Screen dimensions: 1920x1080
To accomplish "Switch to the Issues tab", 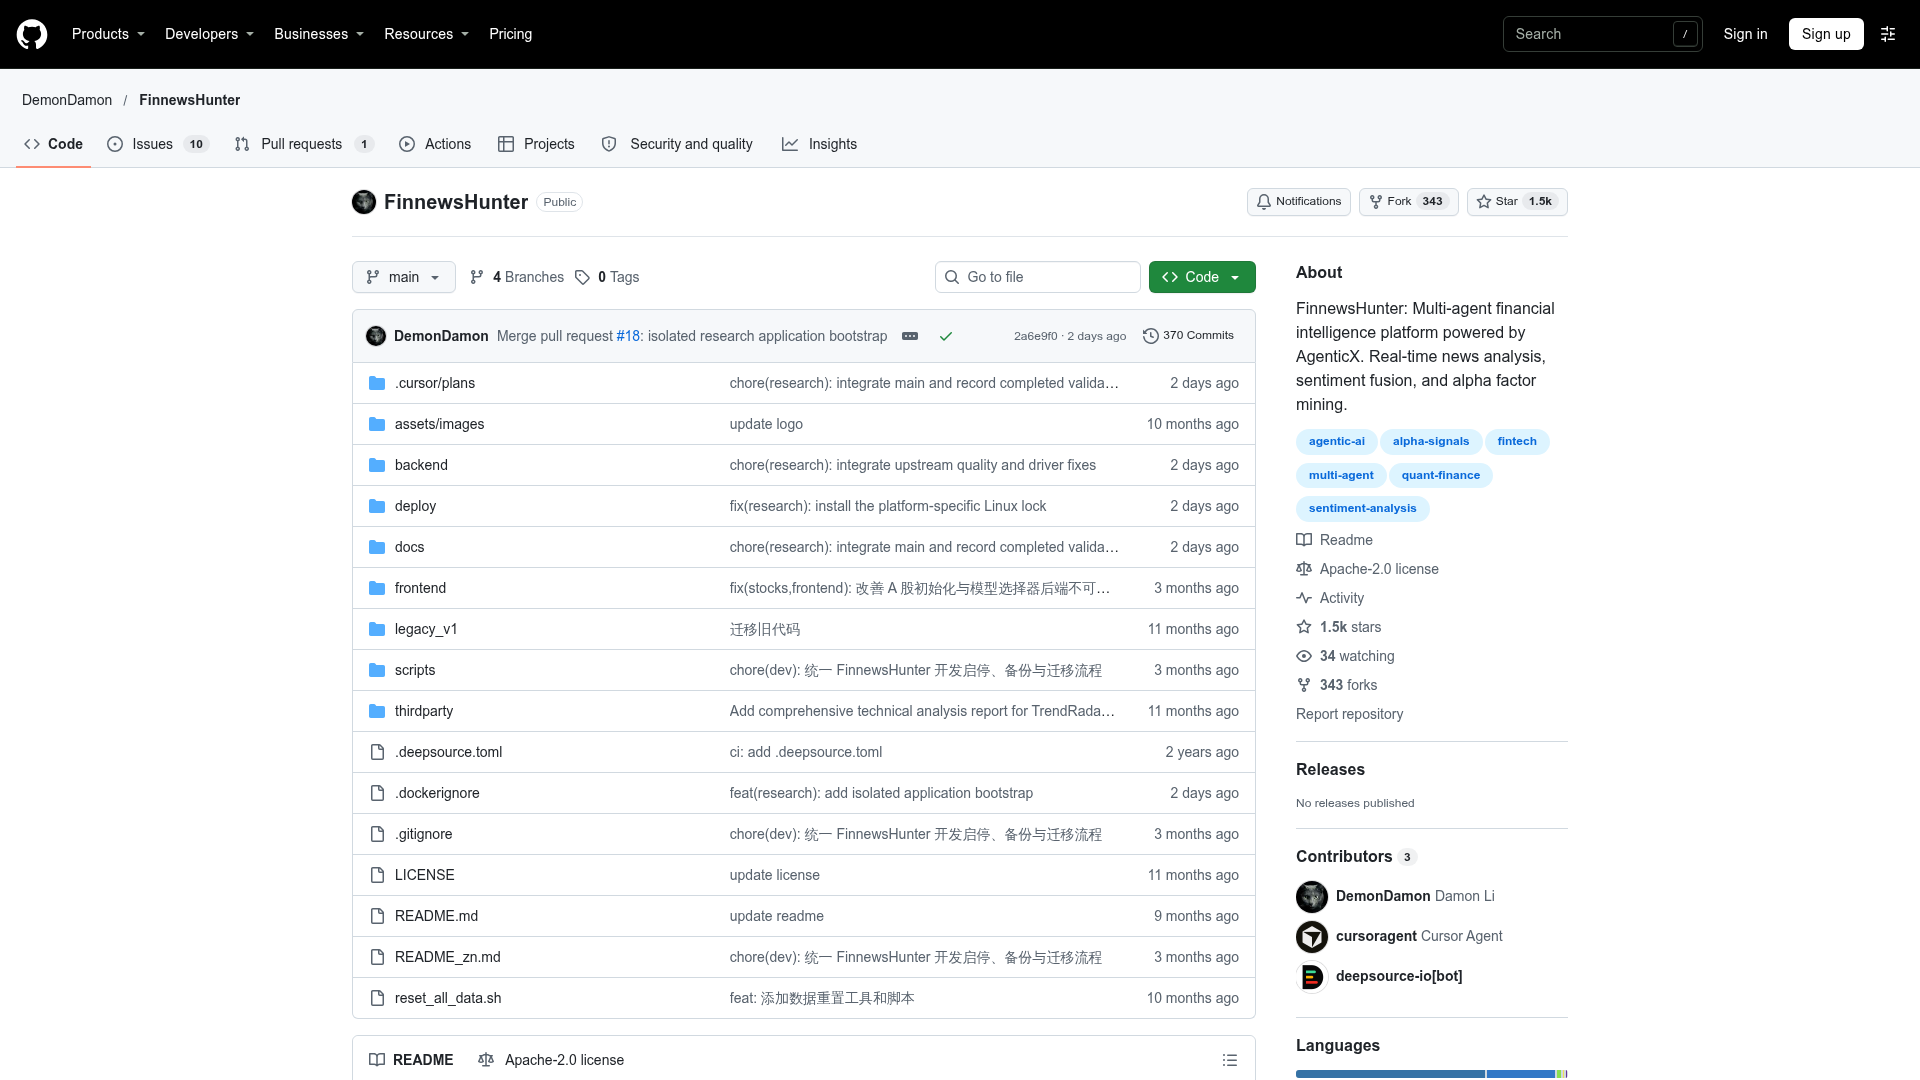I will [x=157, y=144].
